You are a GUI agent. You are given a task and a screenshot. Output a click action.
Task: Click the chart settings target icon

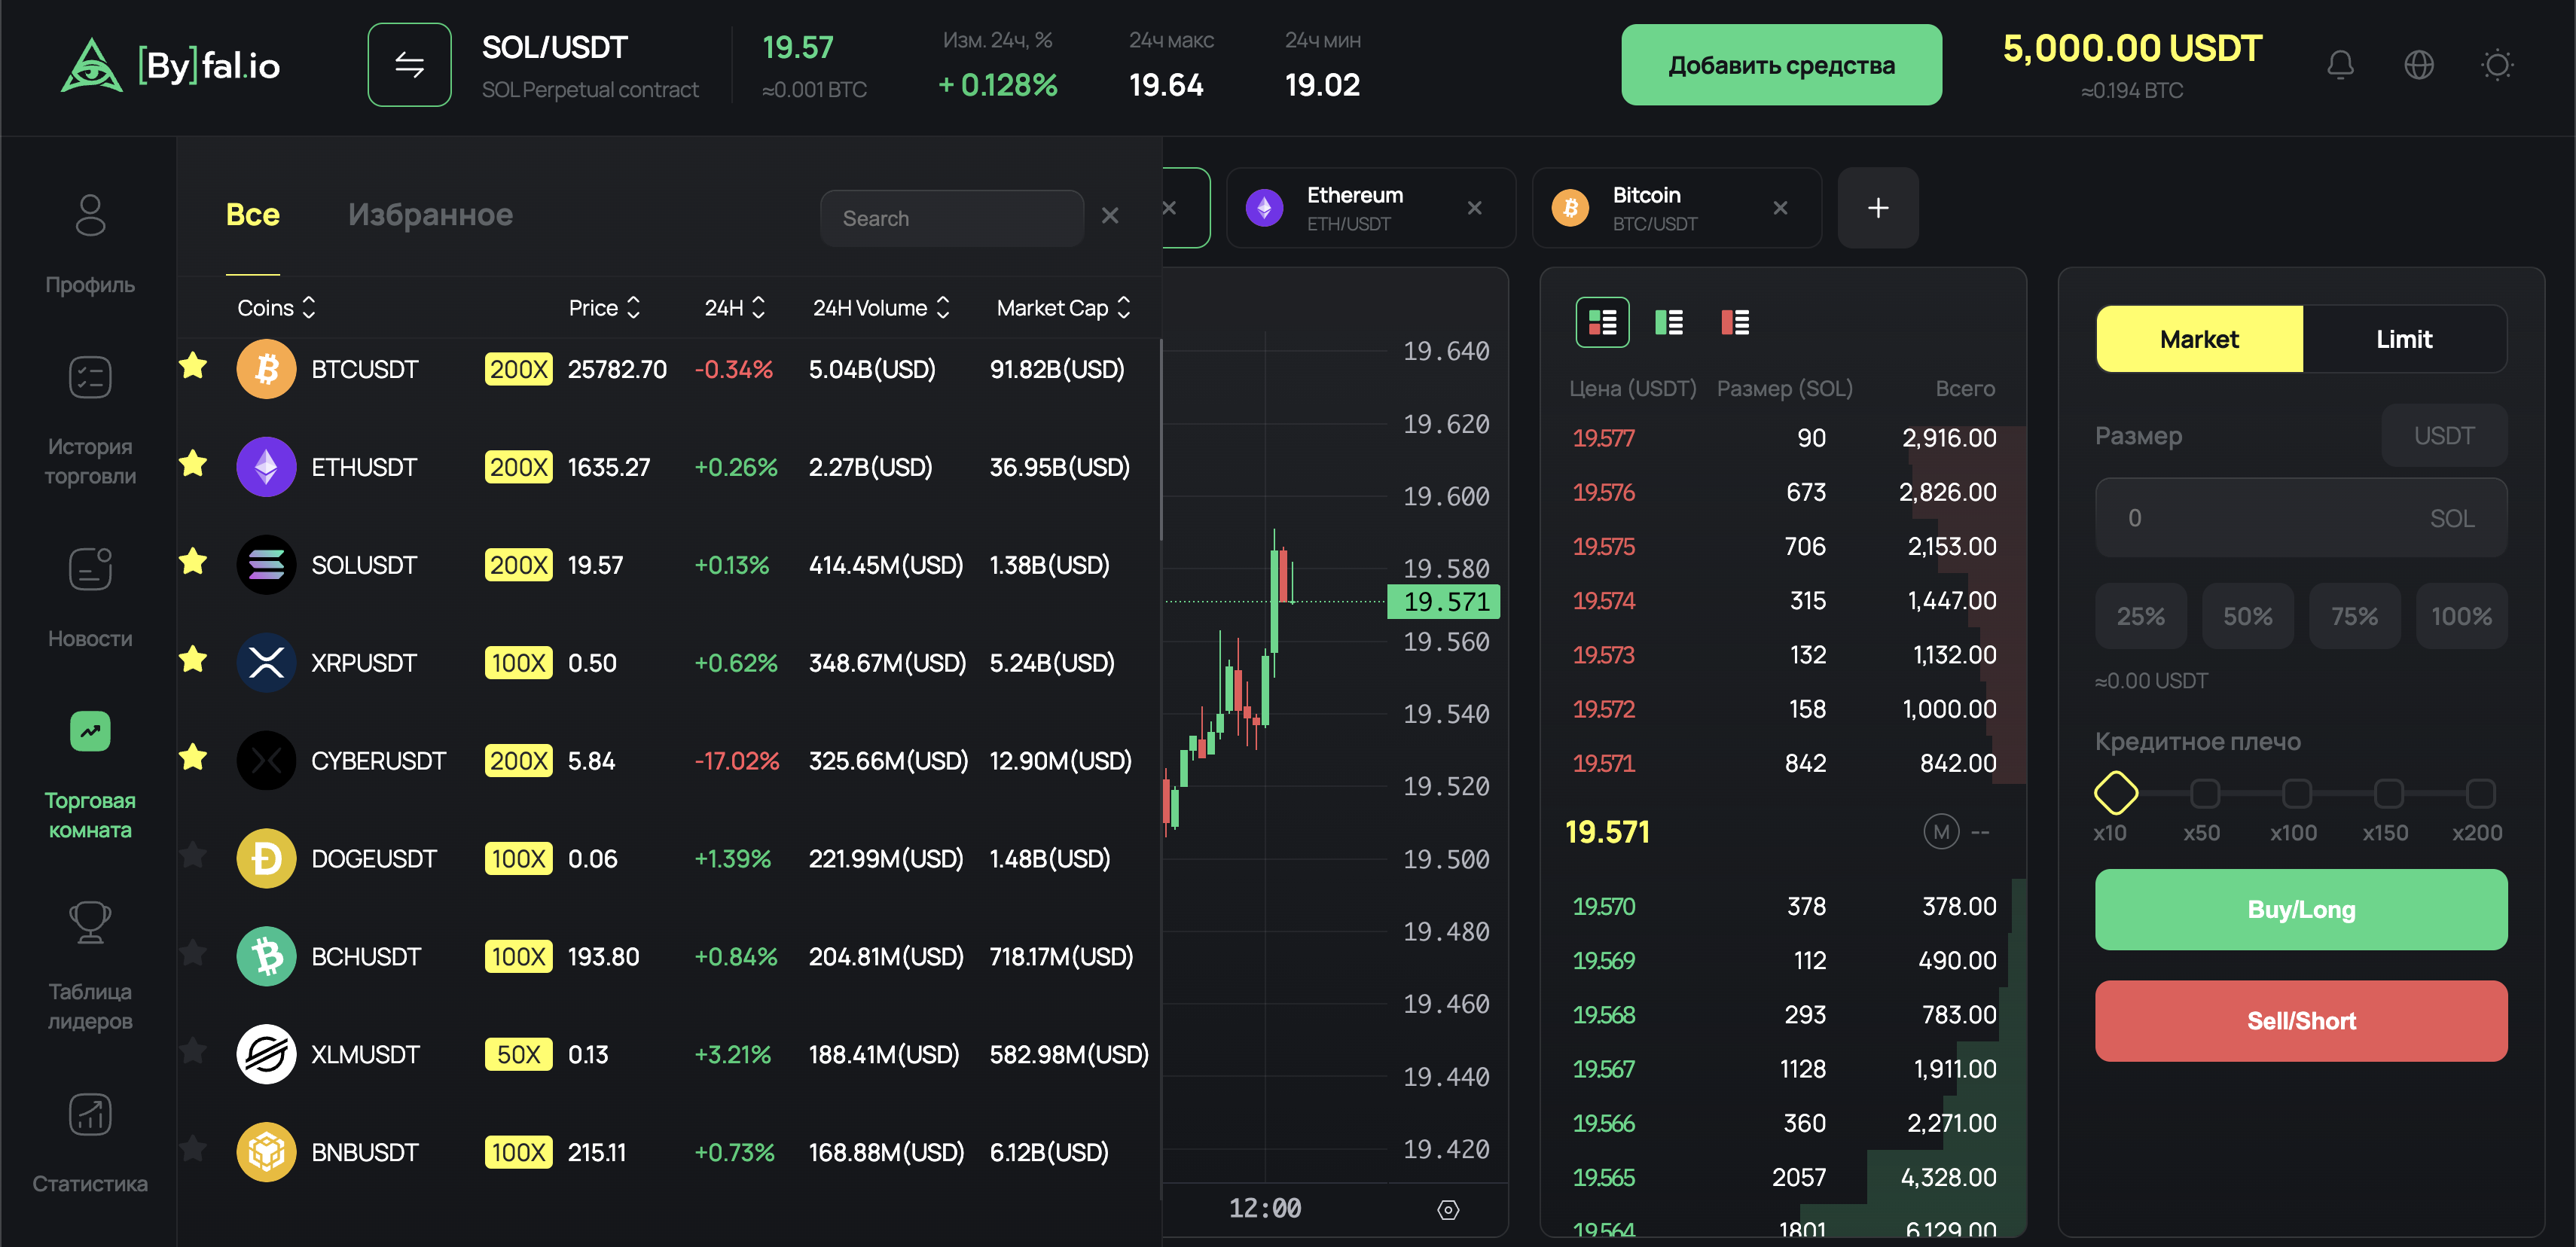point(1448,1210)
